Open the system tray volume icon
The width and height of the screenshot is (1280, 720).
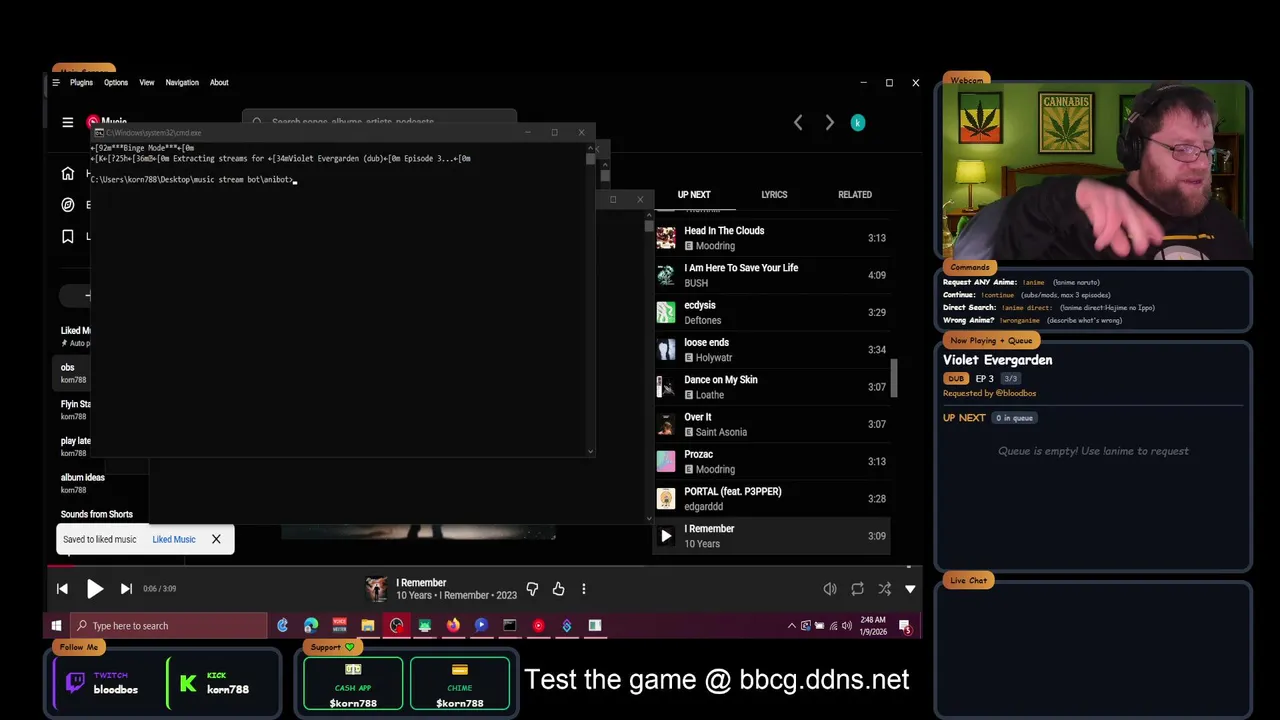[x=848, y=626]
